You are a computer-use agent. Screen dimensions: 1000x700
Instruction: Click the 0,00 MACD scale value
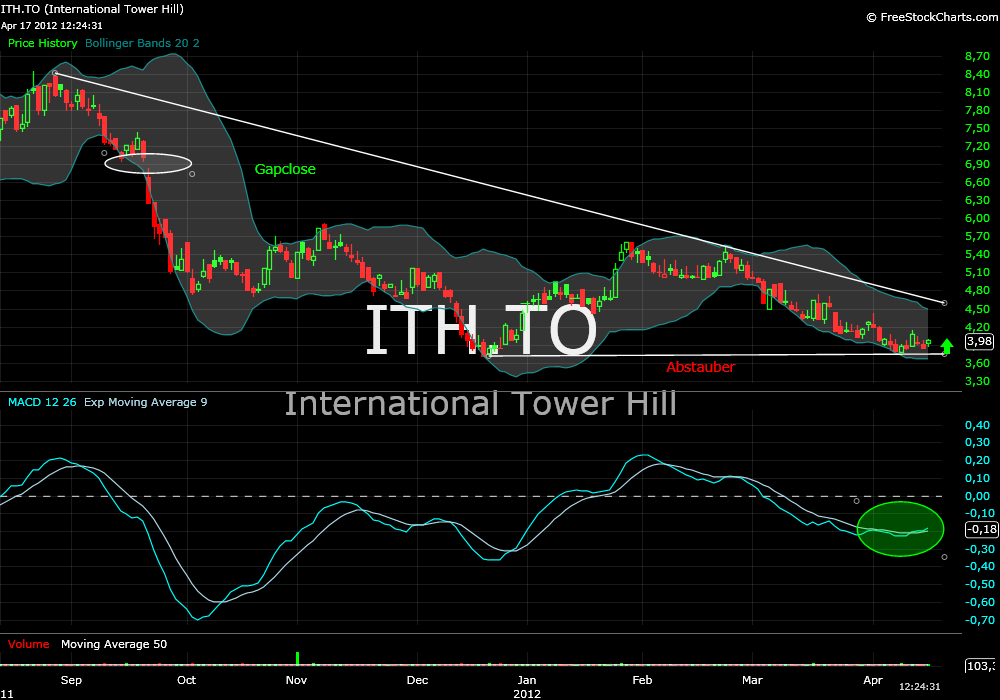tap(978, 496)
